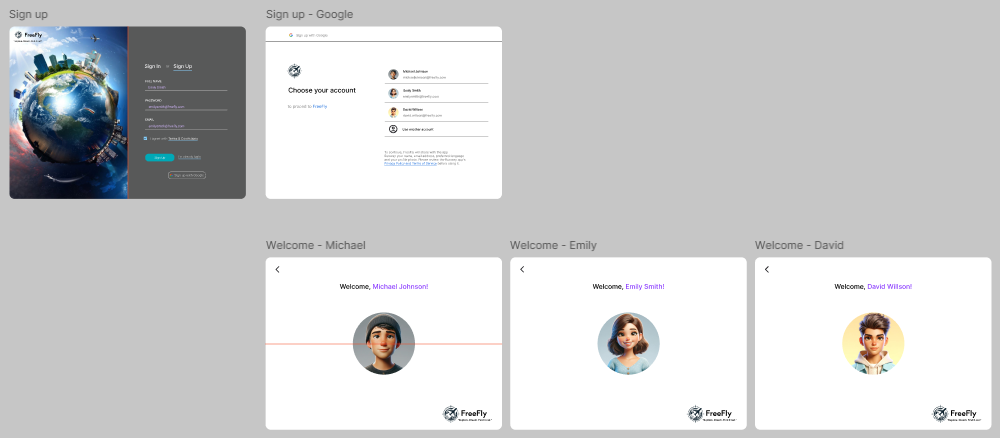Viewport: 1000px width, 438px height.
Task: Click the compass-plane logo above 'Choose your account'
Action: coord(294,71)
